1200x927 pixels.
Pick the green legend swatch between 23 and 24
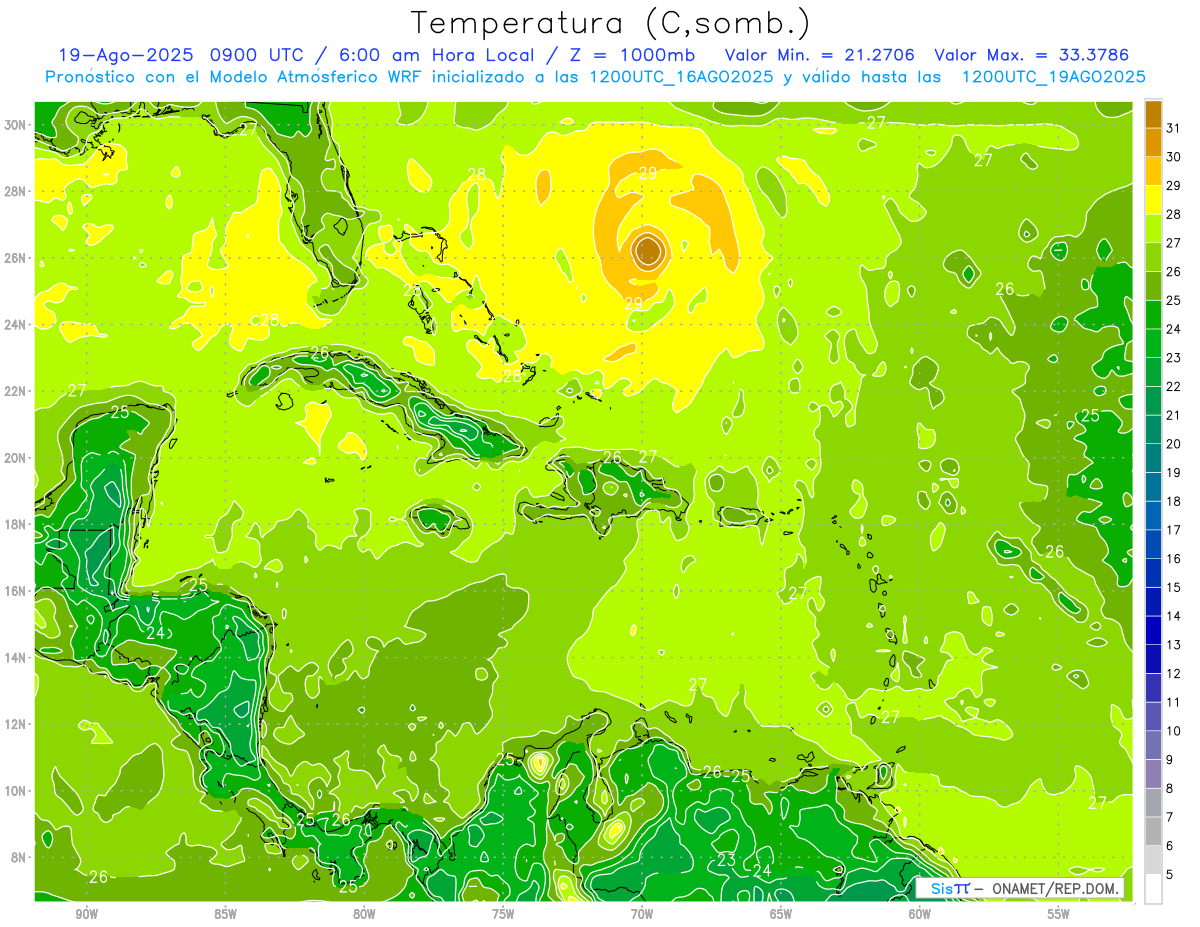pos(1153,344)
